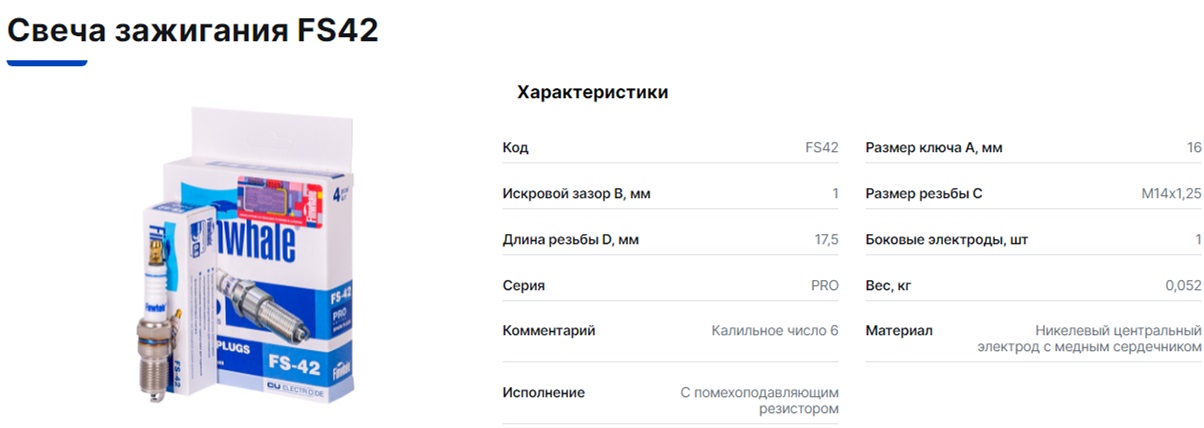Select the "Боковые электроды, шт" label

pos(946,240)
